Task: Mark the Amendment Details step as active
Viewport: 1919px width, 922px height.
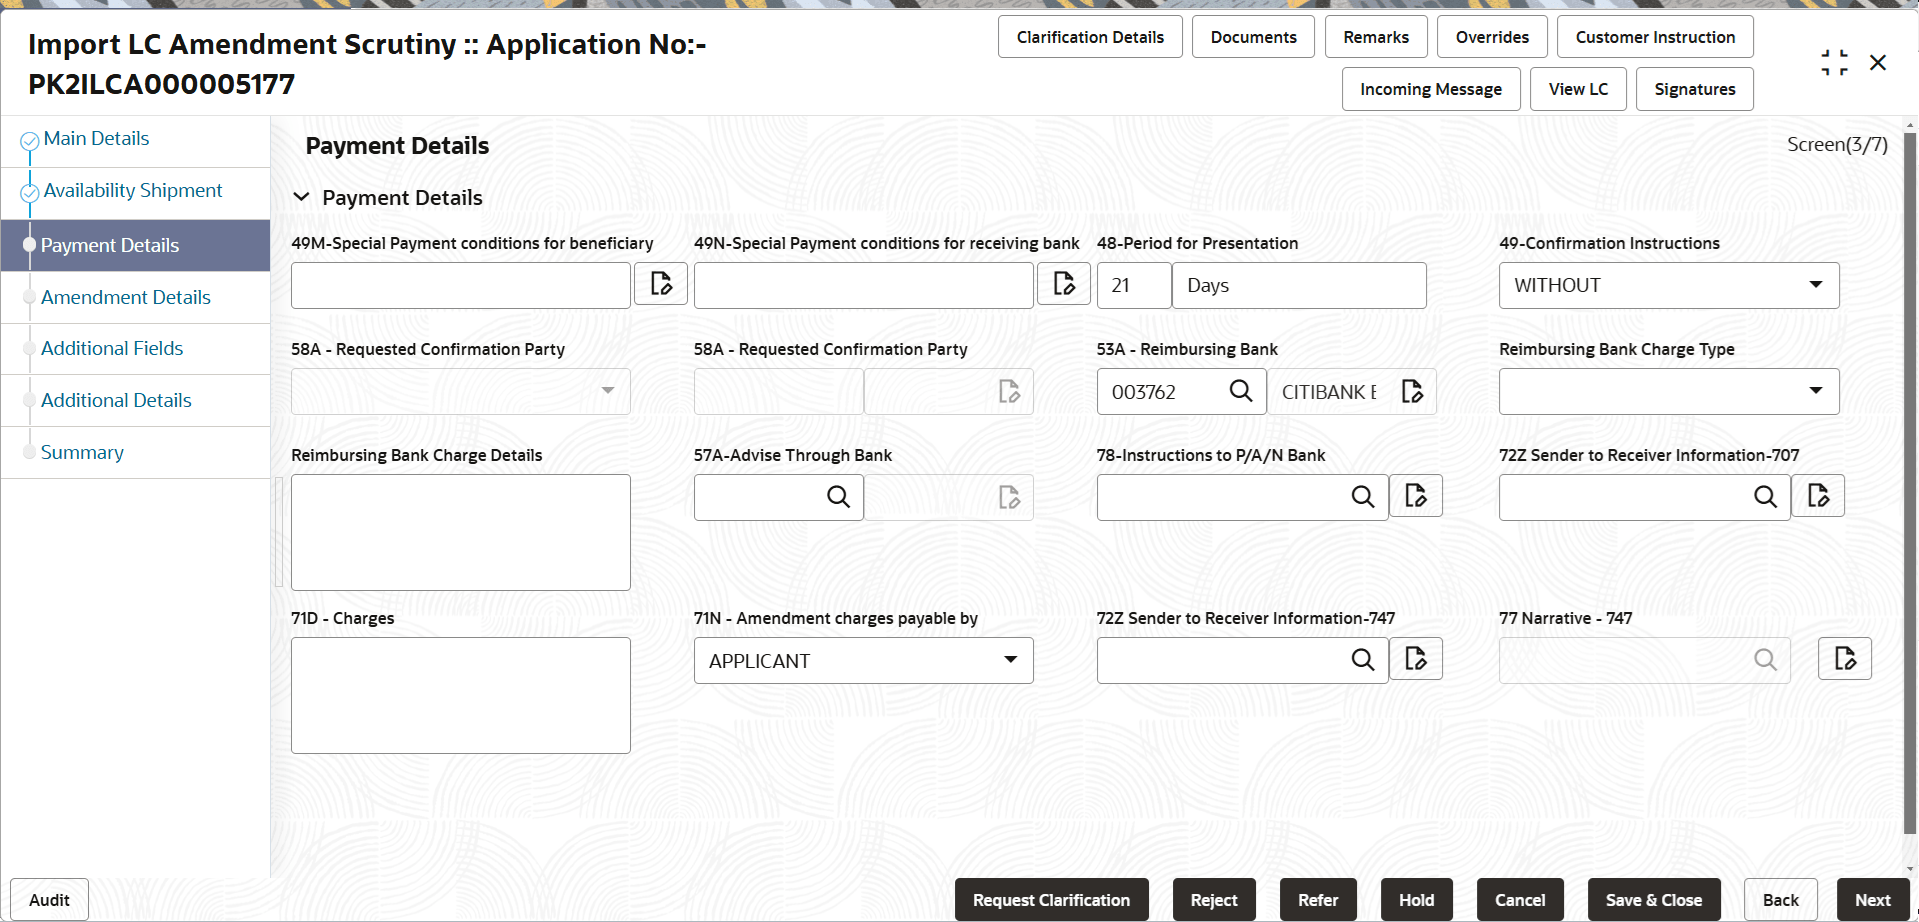Action: click(125, 297)
